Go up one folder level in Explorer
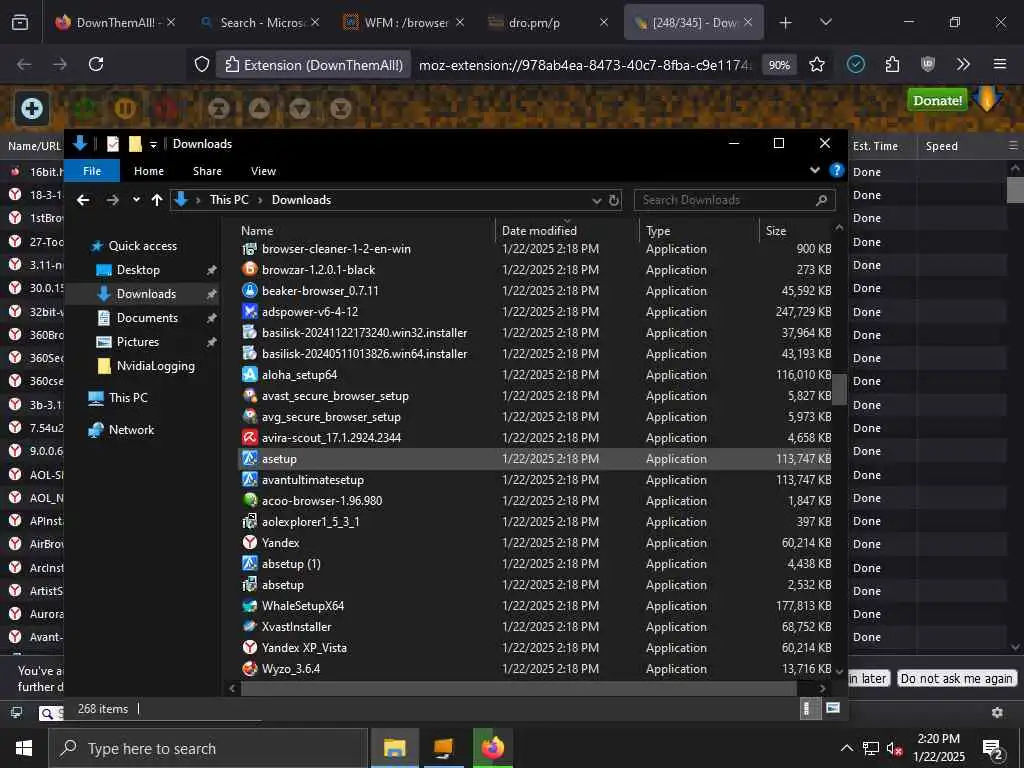Image resolution: width=1024 pixels, height=768 pixels. tap(157, 200)
